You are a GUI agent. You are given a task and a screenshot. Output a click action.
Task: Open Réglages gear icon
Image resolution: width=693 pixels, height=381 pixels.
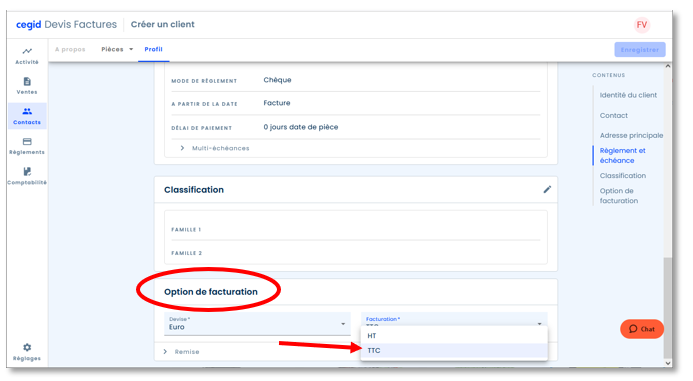pyautogui.click(x=27, y=352)
